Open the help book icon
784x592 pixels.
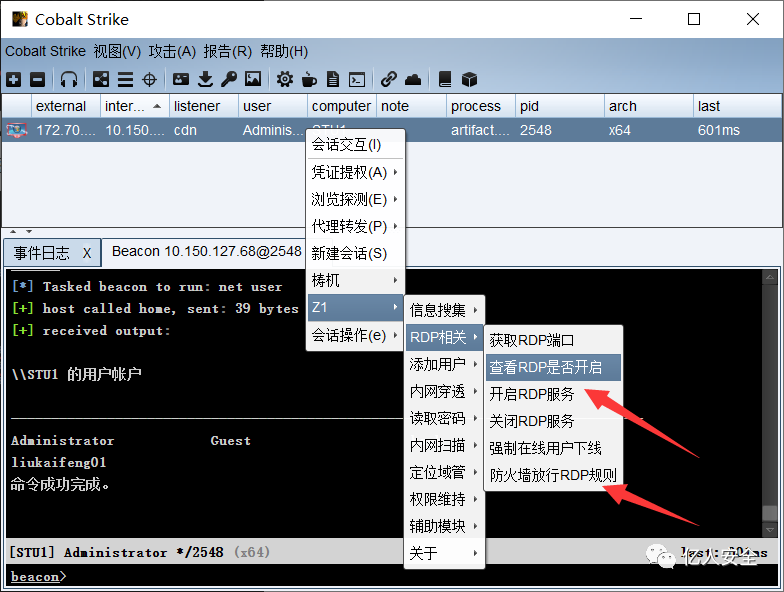[x=444, y=79]
